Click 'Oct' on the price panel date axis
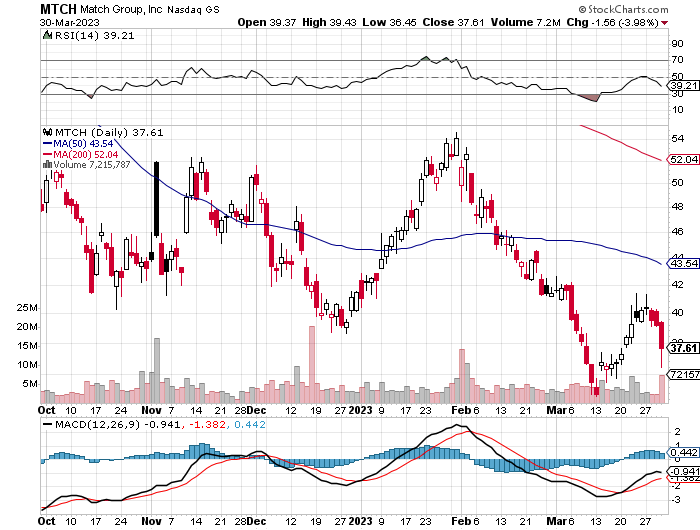This screenshot has height=530, width=700. coord(46,410)
